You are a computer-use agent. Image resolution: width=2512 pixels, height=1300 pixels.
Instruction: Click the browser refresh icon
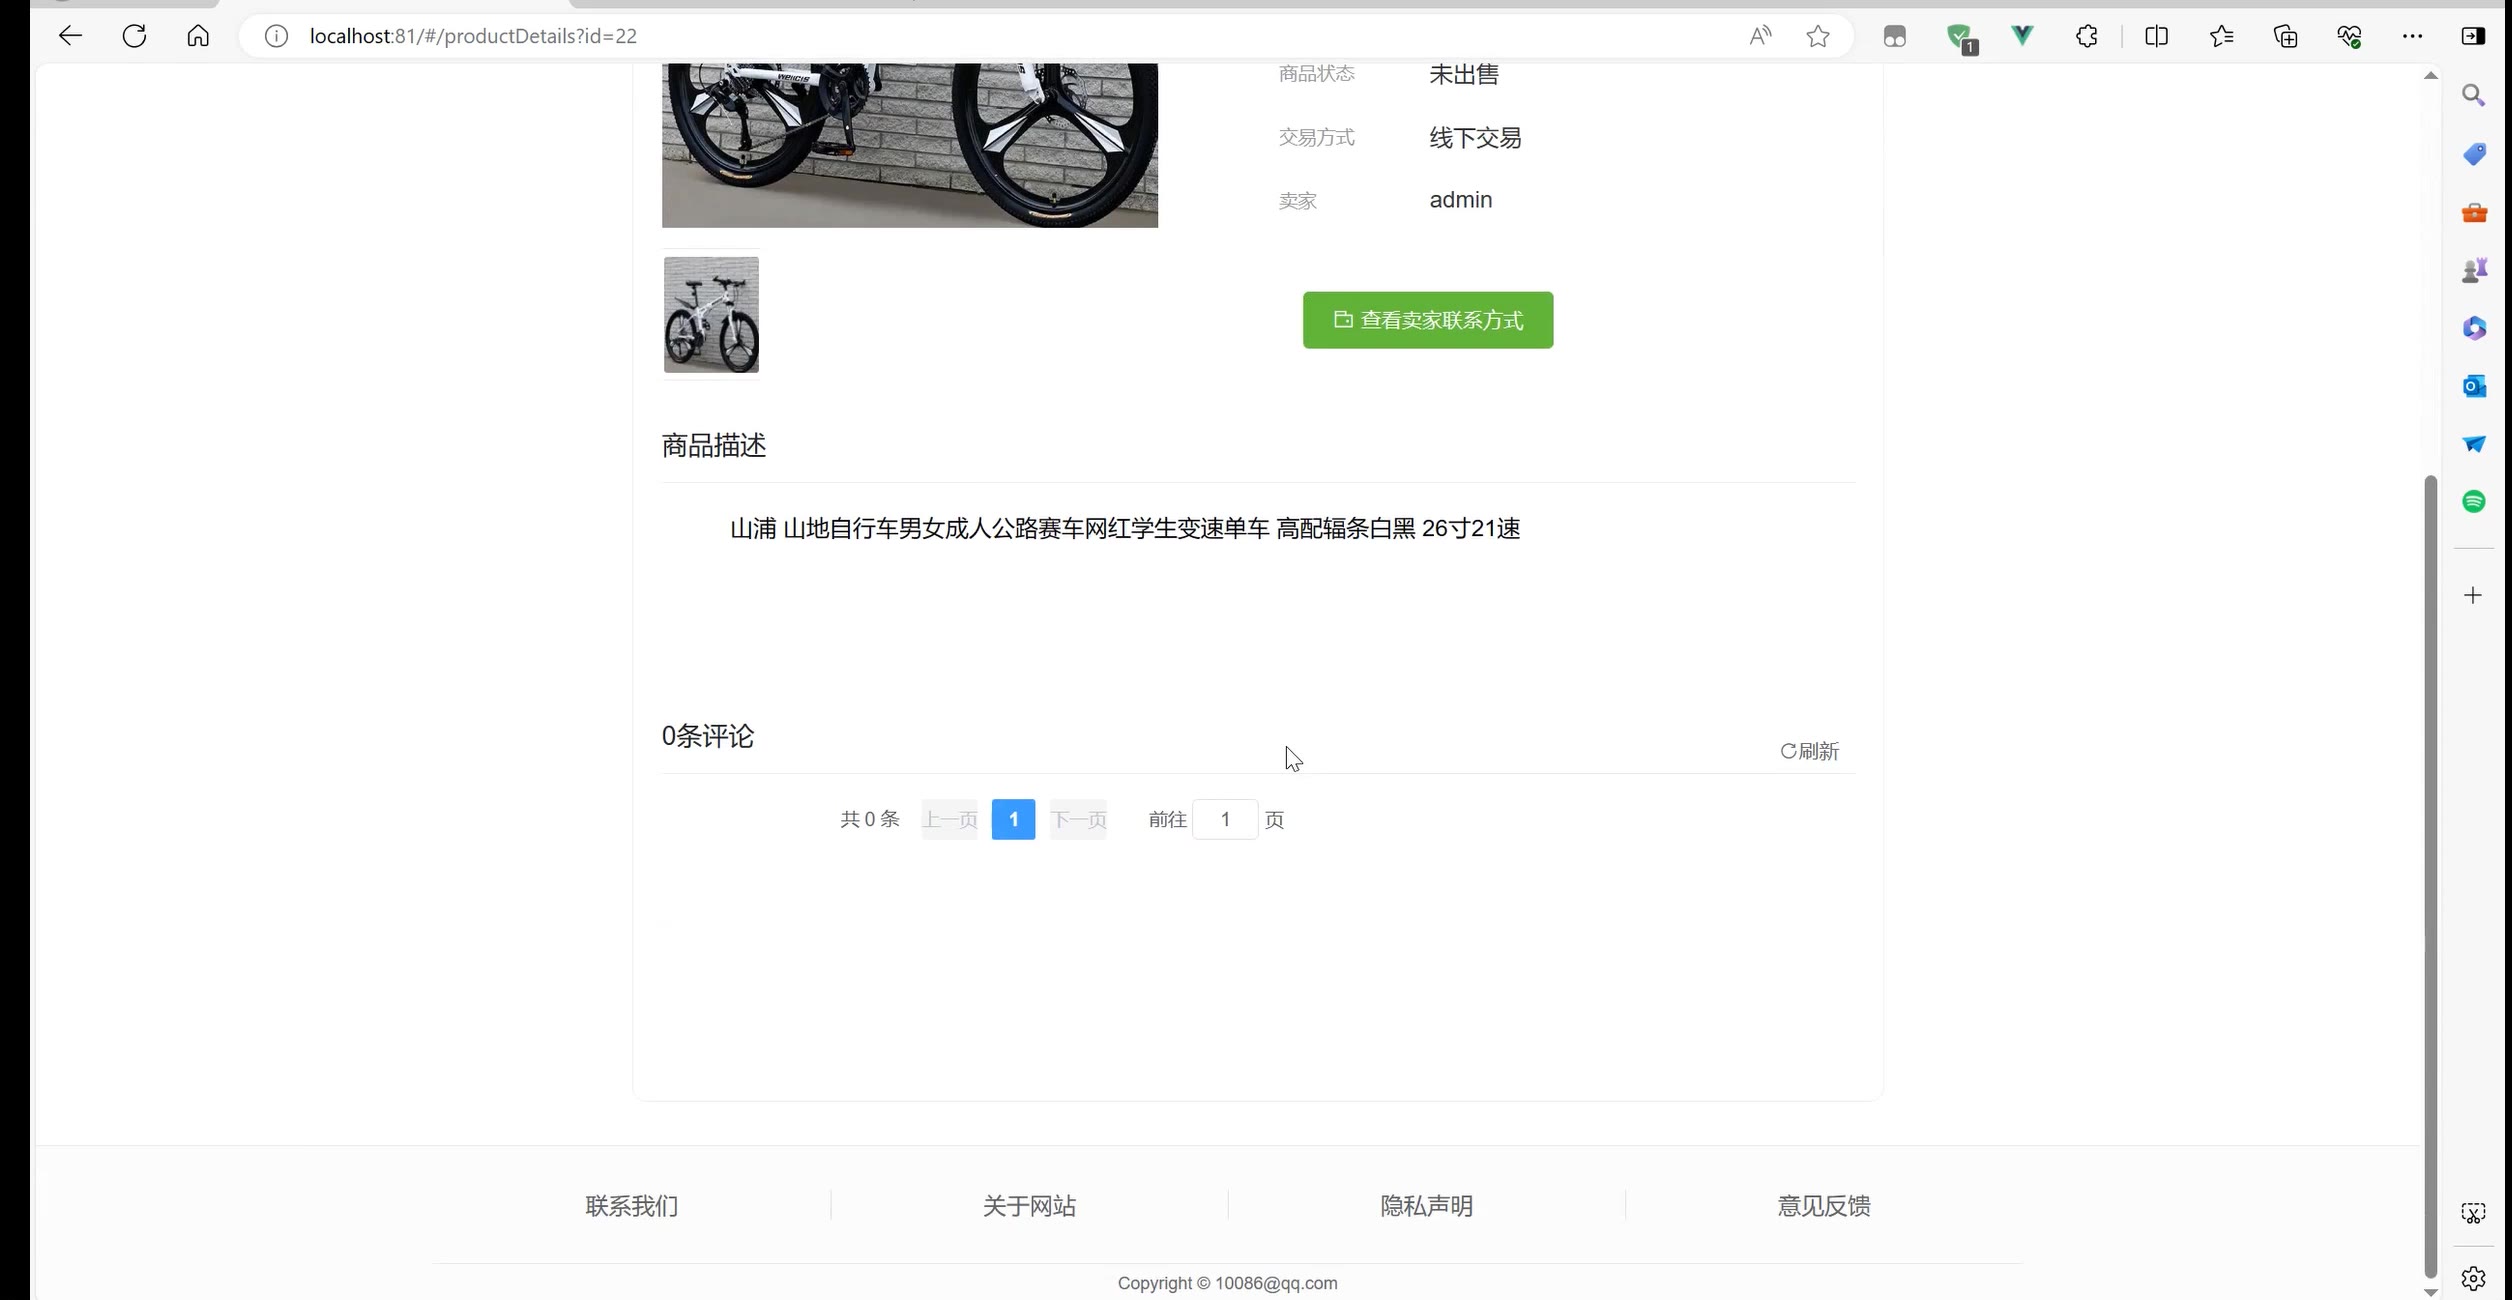coord(134,36)
